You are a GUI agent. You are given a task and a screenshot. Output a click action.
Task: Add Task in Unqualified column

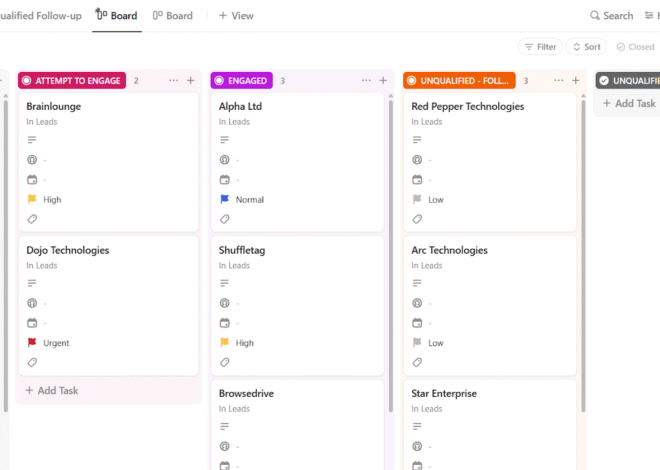click(629, 103)
